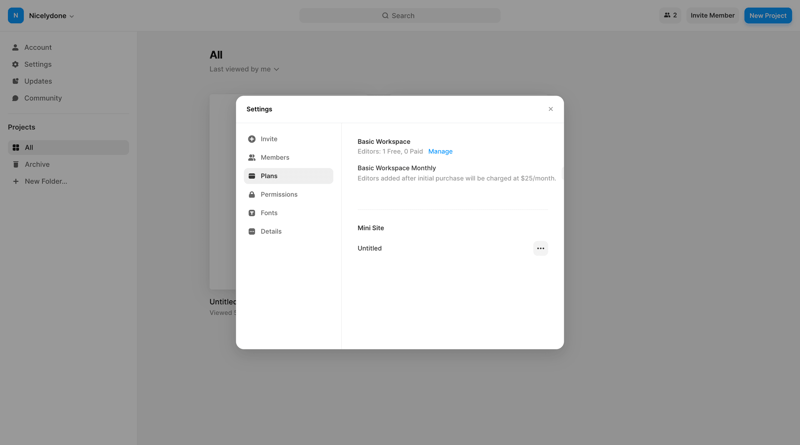Click the New Project button

[x=768, y=15]
